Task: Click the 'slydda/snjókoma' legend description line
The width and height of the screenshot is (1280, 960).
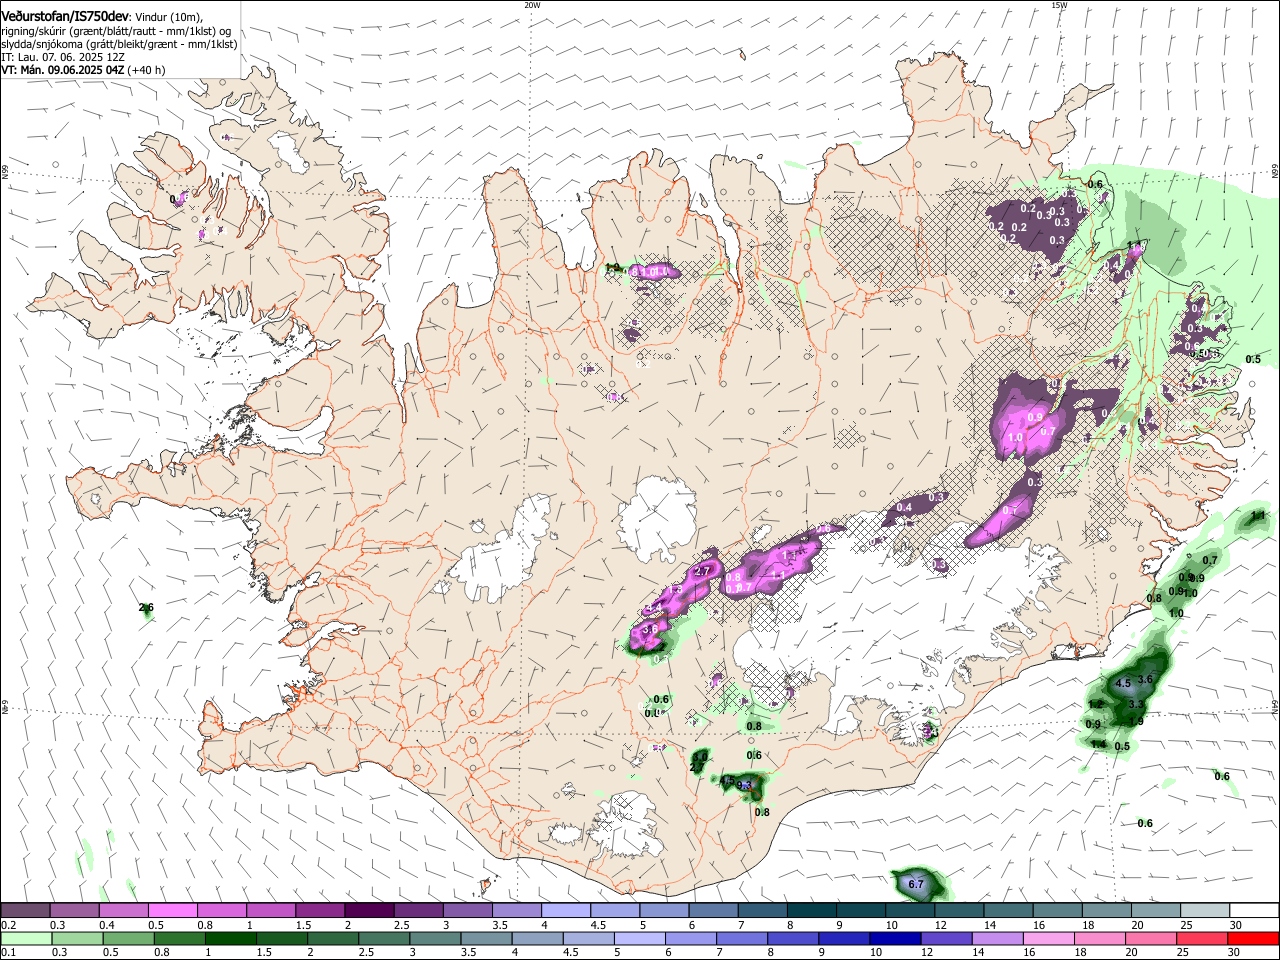Action: tap(119, 44)
